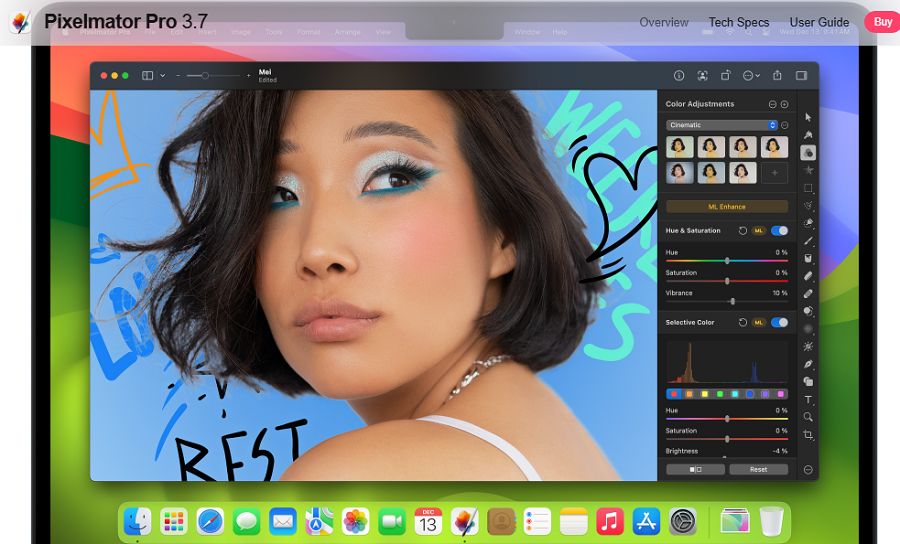Click the Share icon in toolbar
900x544 pixels.
pos(777,75)
